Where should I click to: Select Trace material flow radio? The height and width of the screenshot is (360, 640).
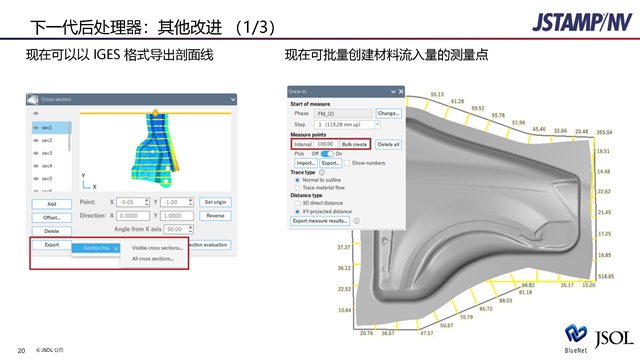[297, 188]
